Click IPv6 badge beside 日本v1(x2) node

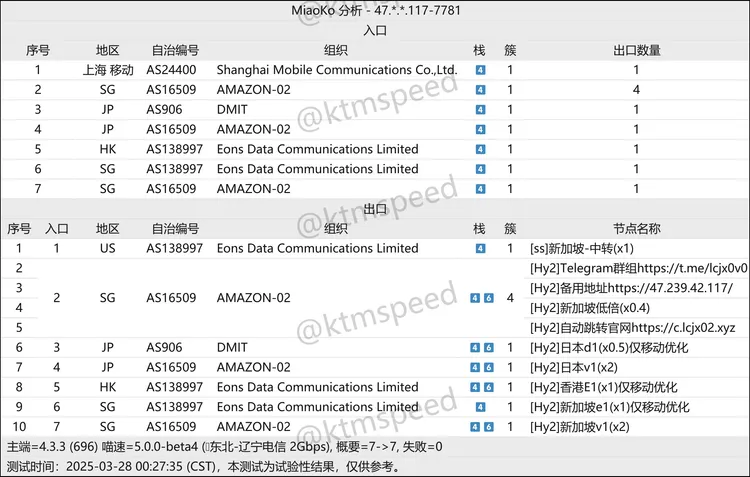coord(488,368)
